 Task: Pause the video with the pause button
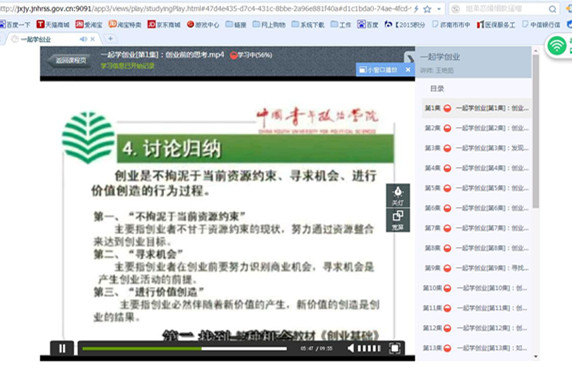[62, 349]
